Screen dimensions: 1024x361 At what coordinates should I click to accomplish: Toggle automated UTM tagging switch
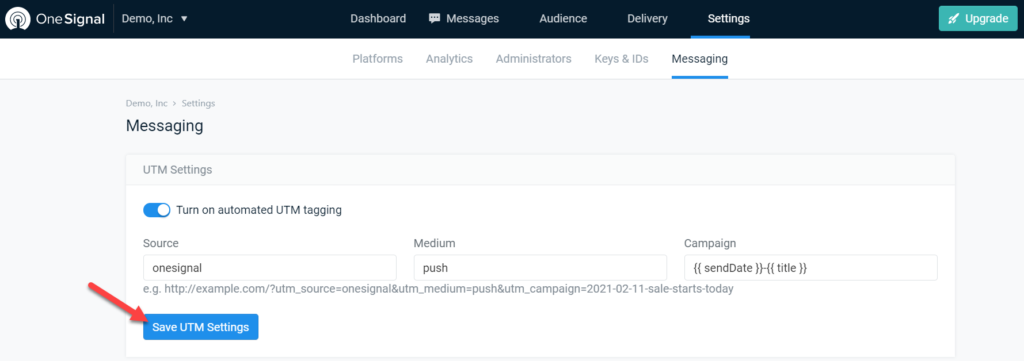point(157,210)
